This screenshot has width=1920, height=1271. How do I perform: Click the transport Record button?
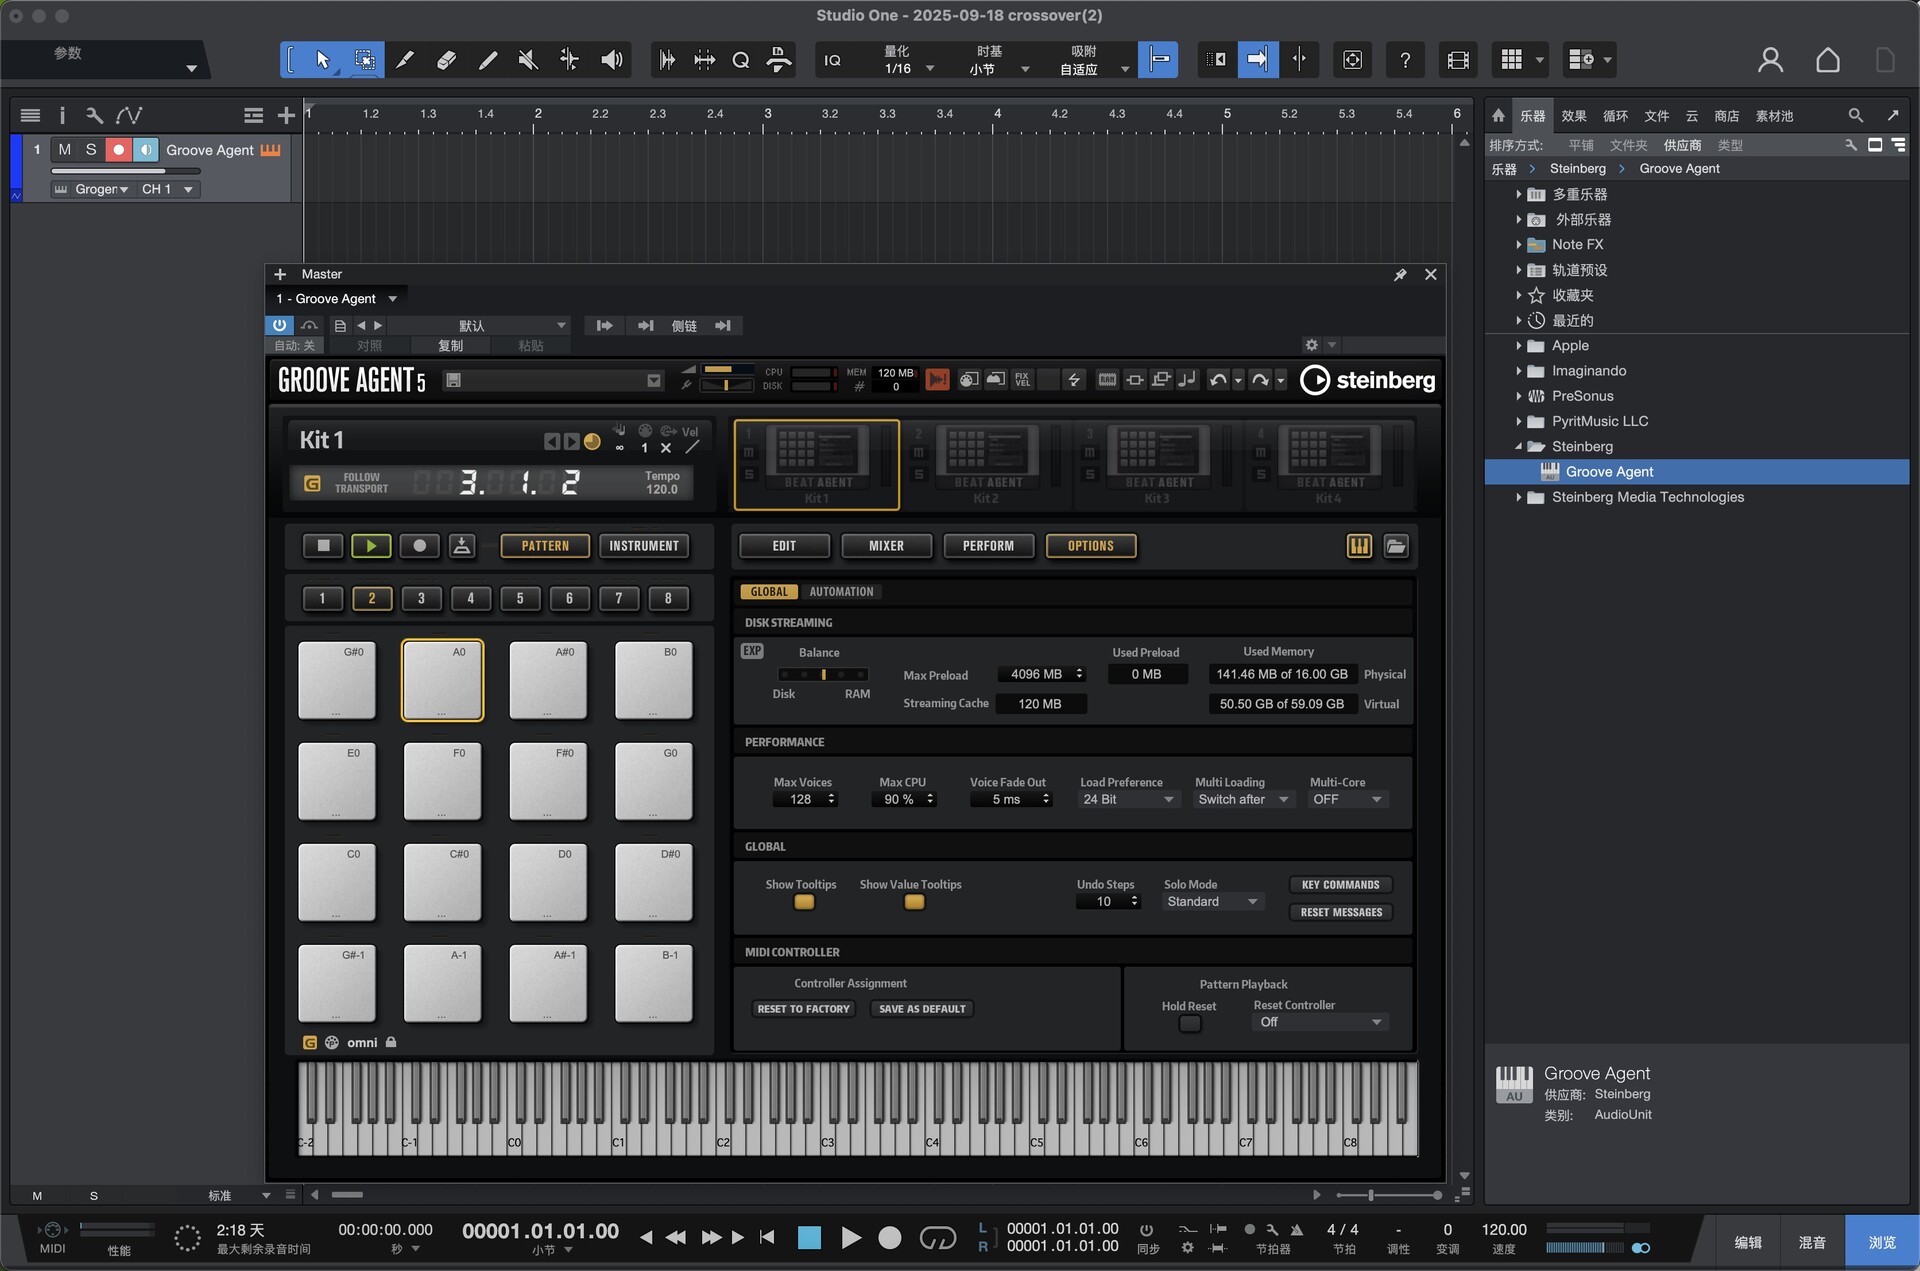[x=889, y=1238]
